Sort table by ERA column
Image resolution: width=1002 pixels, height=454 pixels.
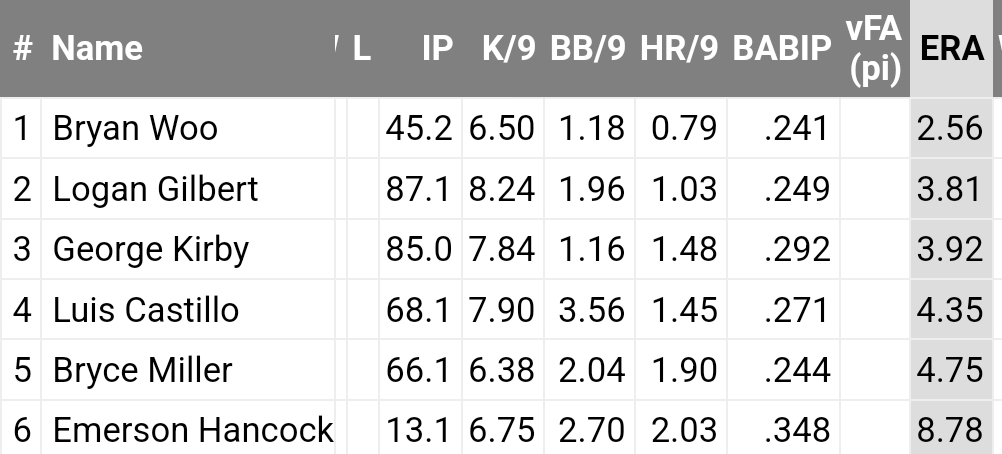click(951, 49)
